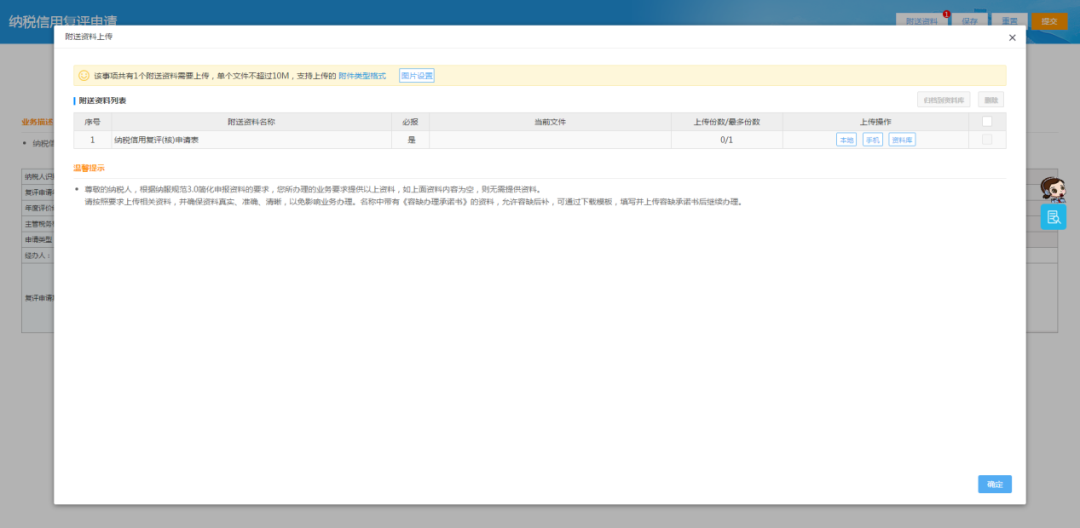
Task: Confirm with the 确定 button
Action: [x=994, y=484]
